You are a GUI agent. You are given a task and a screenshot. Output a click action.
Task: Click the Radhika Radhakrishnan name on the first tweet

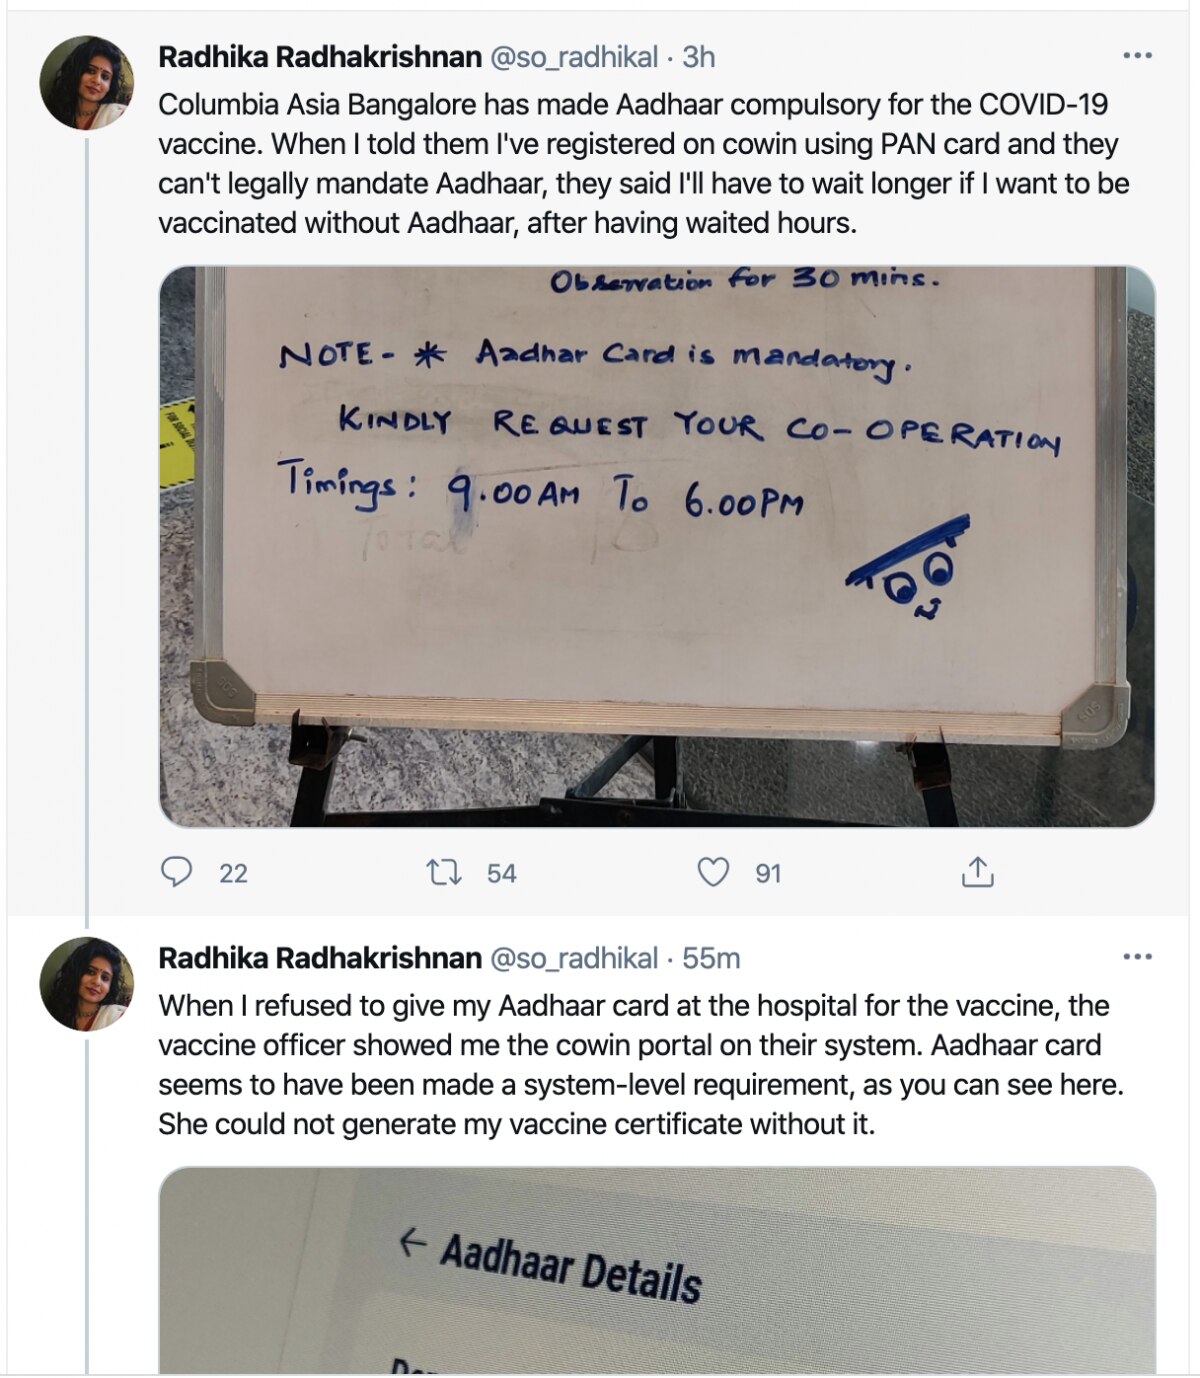coord(320,57)
